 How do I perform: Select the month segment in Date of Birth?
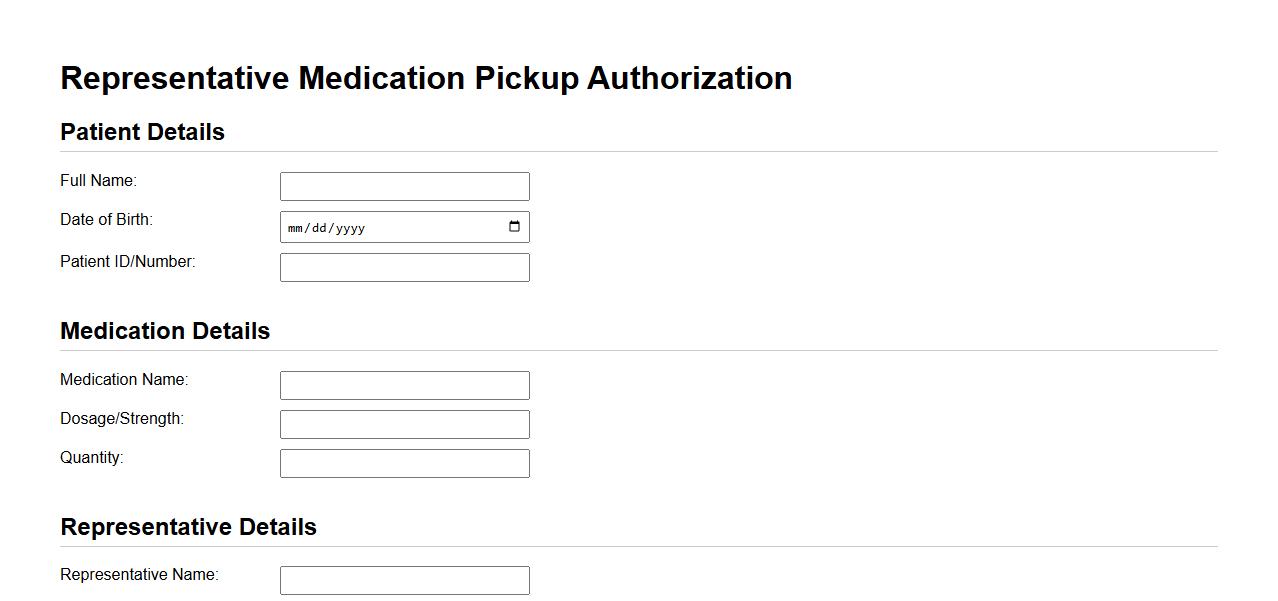point(295,228)
